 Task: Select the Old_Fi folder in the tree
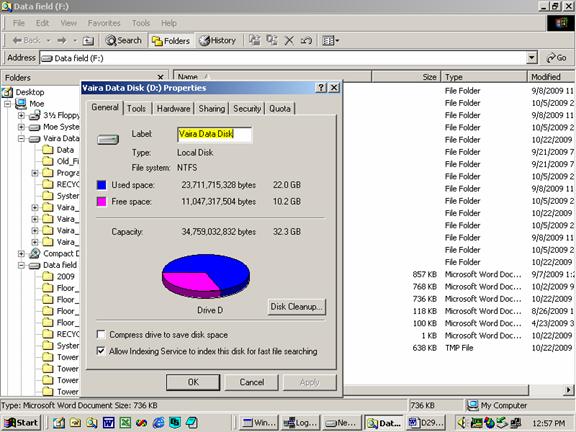pyautogui.click(x=61, y=161)
